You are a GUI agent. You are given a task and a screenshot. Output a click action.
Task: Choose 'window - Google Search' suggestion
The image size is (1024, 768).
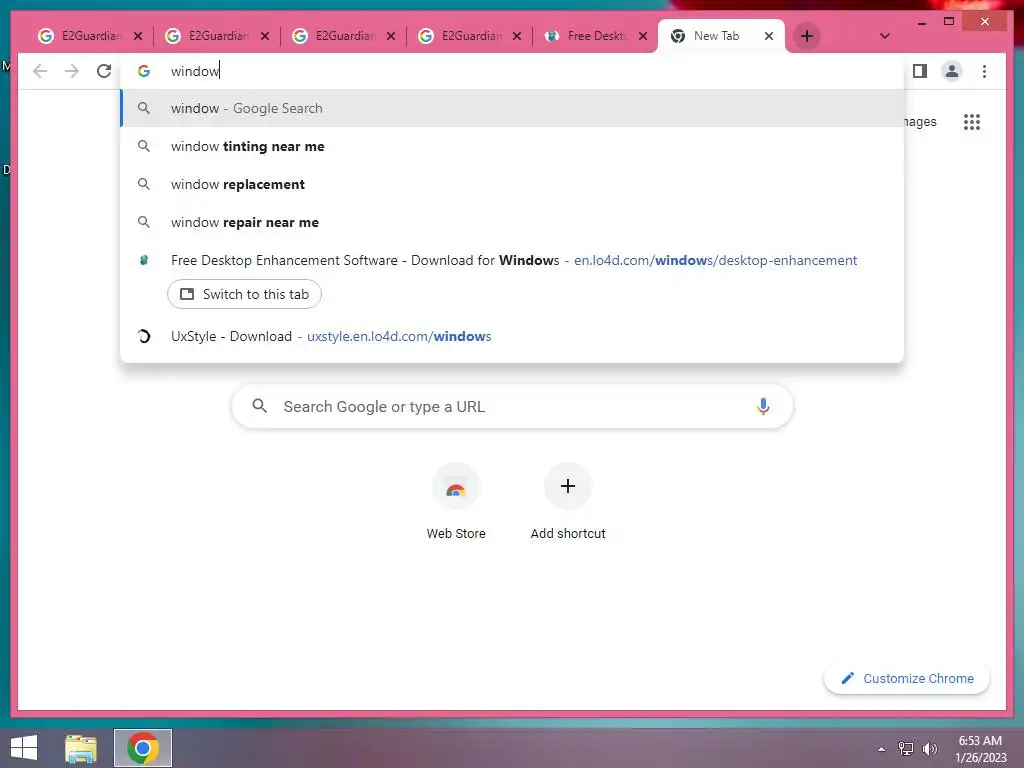(x=512, y=108)
